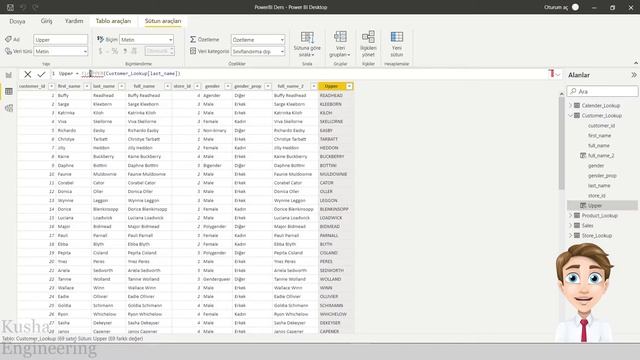Image resolution: width=640 pixels, height=360 pixels.
Task: Click the Yeni sütun icon
Action: tap(396, 37)
